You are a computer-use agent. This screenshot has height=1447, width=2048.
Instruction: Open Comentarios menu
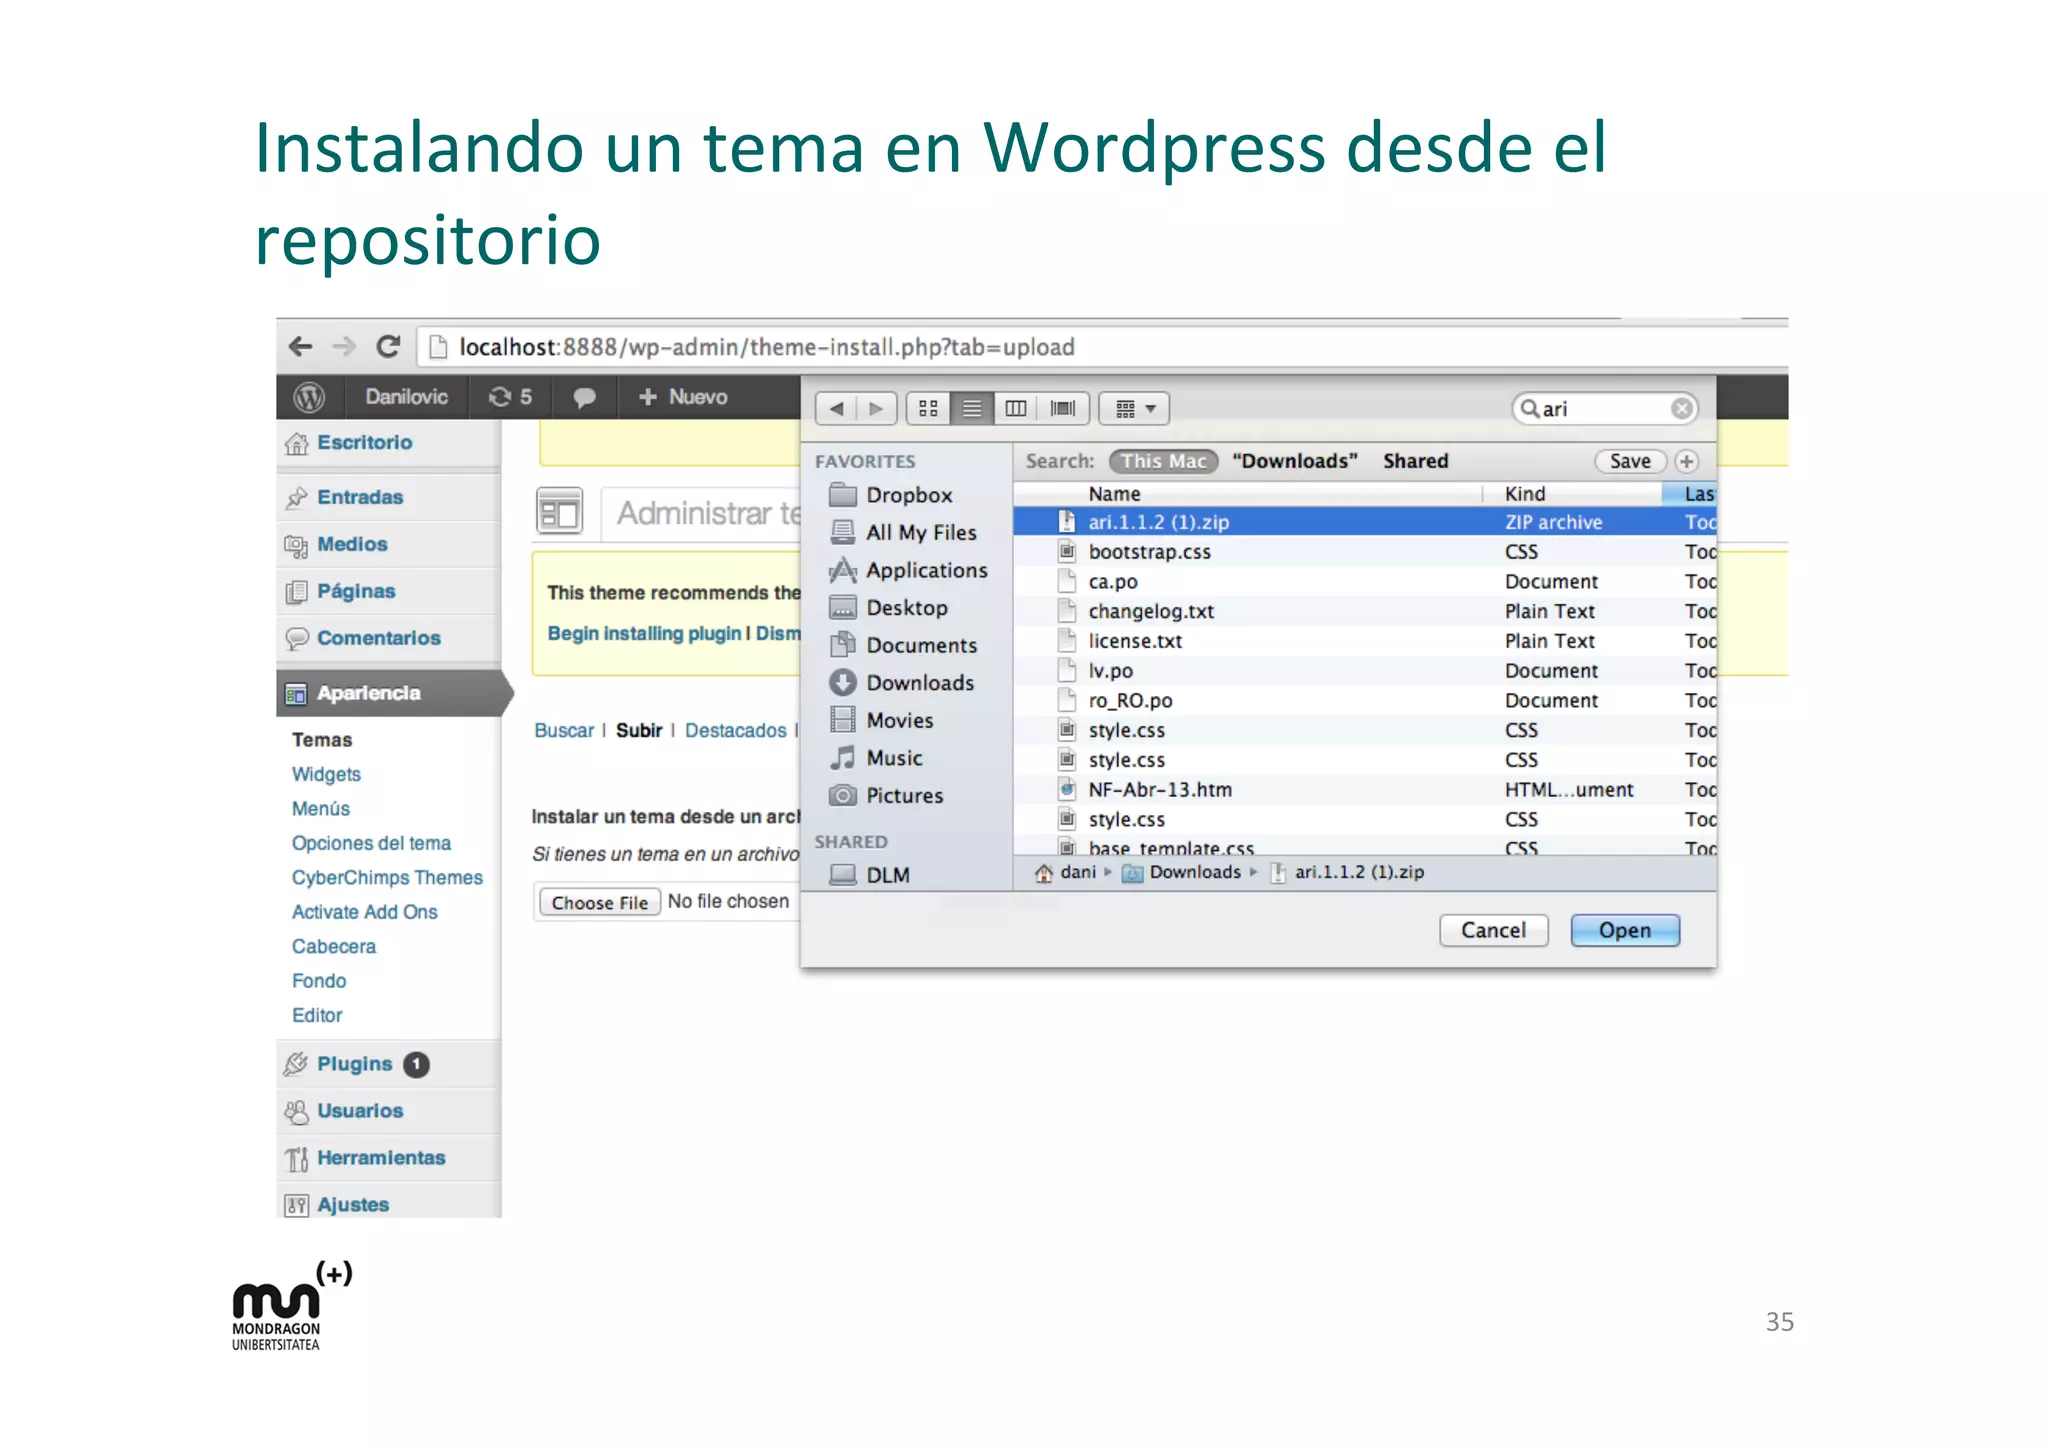[x=389, y=638]
